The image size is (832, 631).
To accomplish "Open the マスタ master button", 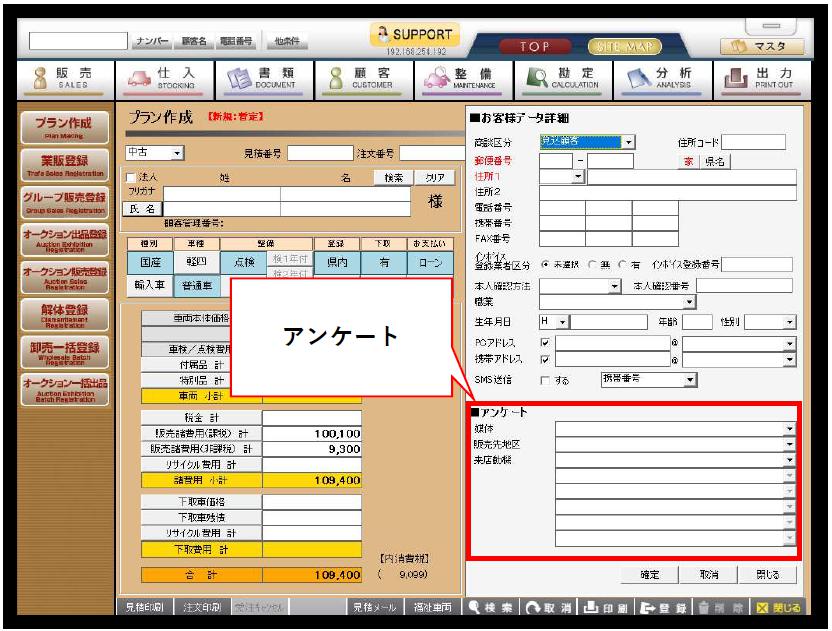I will tap(762, 47).
